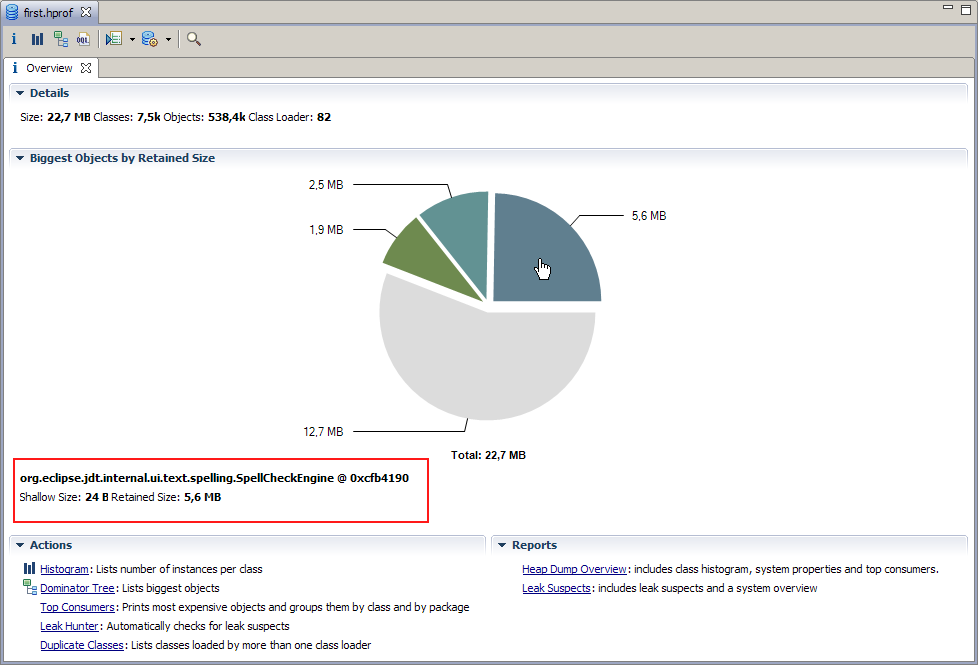Click the 2,5 MB pie label
Viewport: 978px width, 665px height.
[x=326, y=185]
